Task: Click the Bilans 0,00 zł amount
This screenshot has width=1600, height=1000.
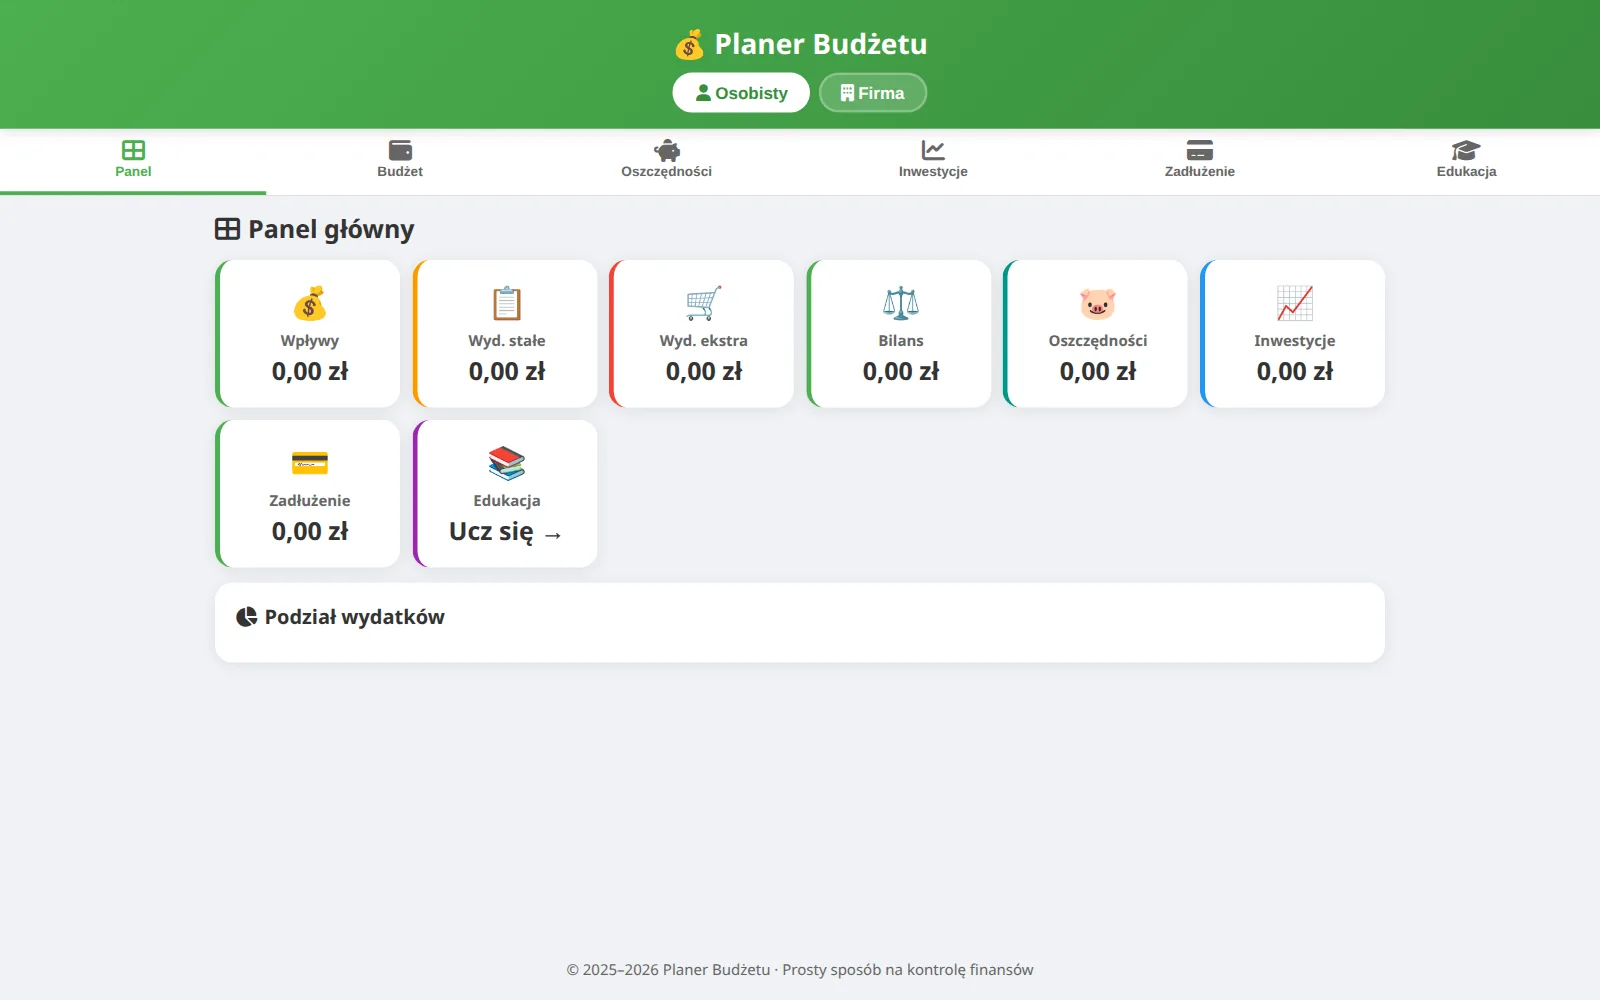Action: (x=901, y=372)
